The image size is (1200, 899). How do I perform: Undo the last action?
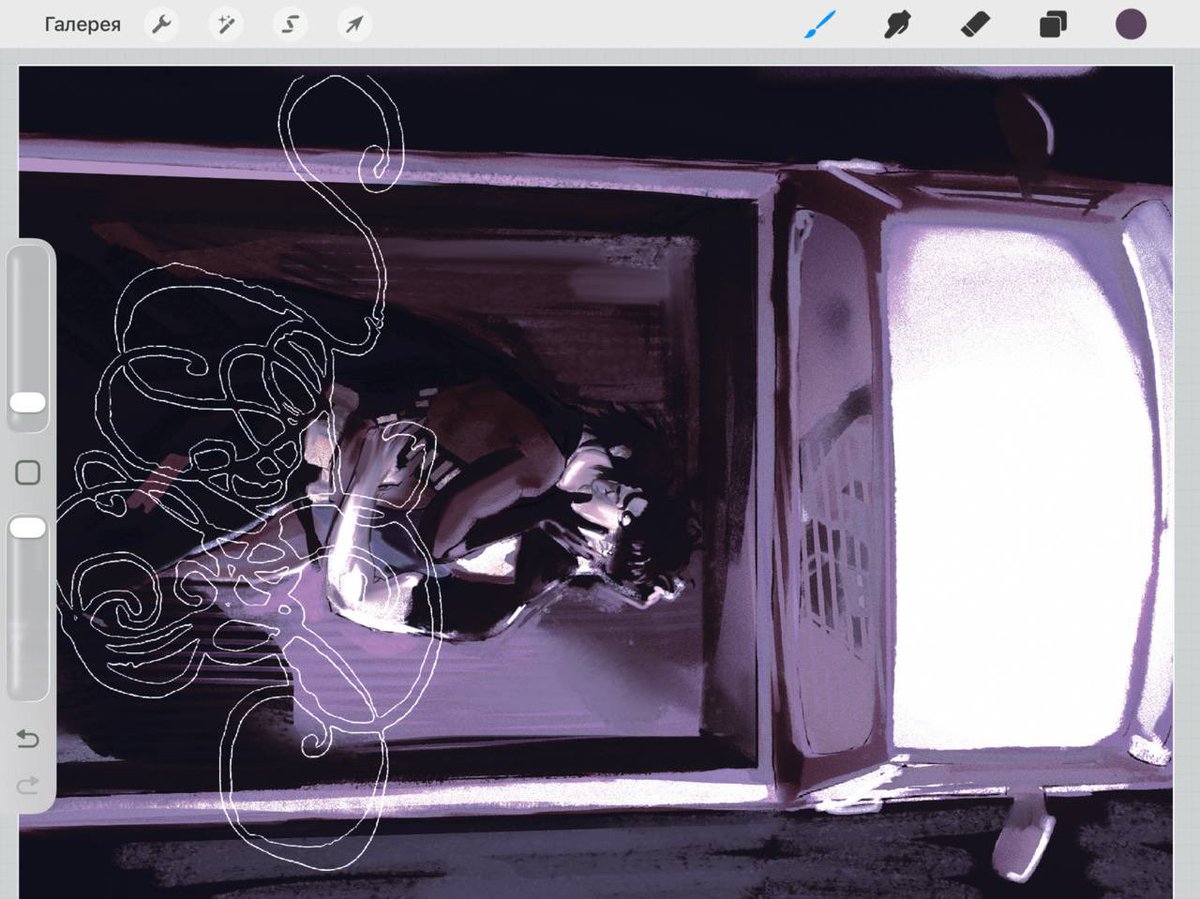click(x=28, y=739)
